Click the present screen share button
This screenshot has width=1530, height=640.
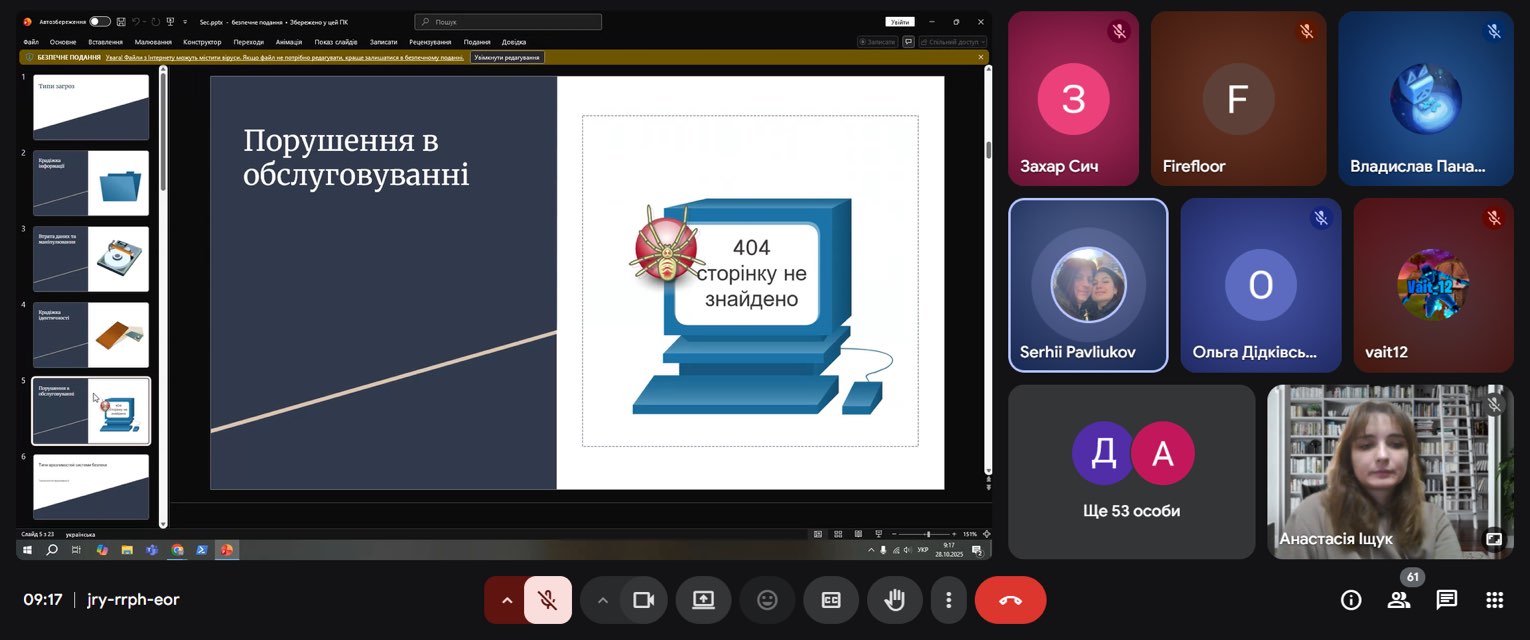point(703,600)
